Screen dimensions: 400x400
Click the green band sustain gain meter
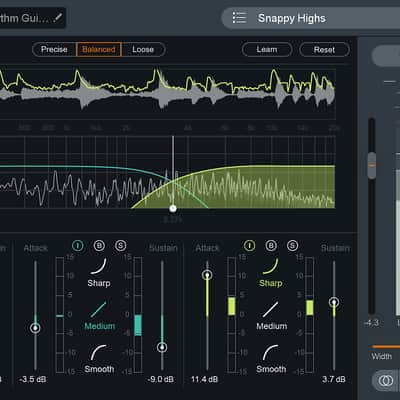click(310, 315)
